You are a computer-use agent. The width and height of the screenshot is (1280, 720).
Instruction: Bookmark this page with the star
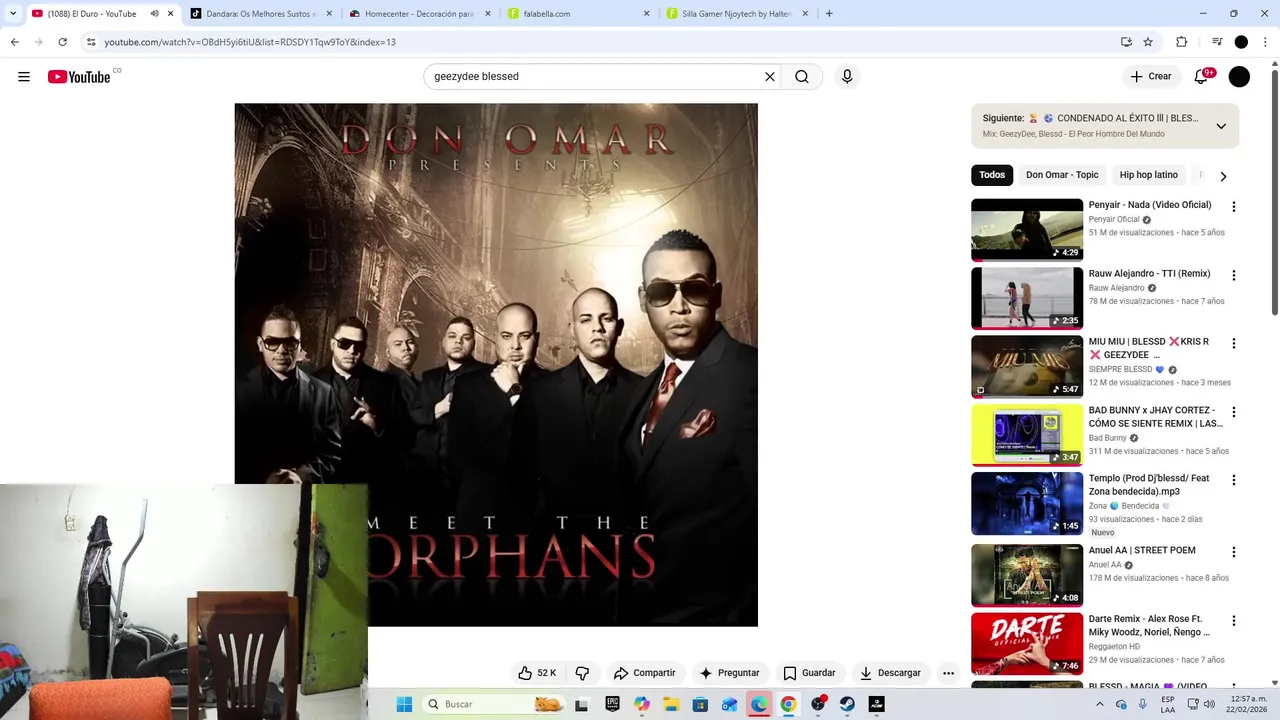point(1148,42)
